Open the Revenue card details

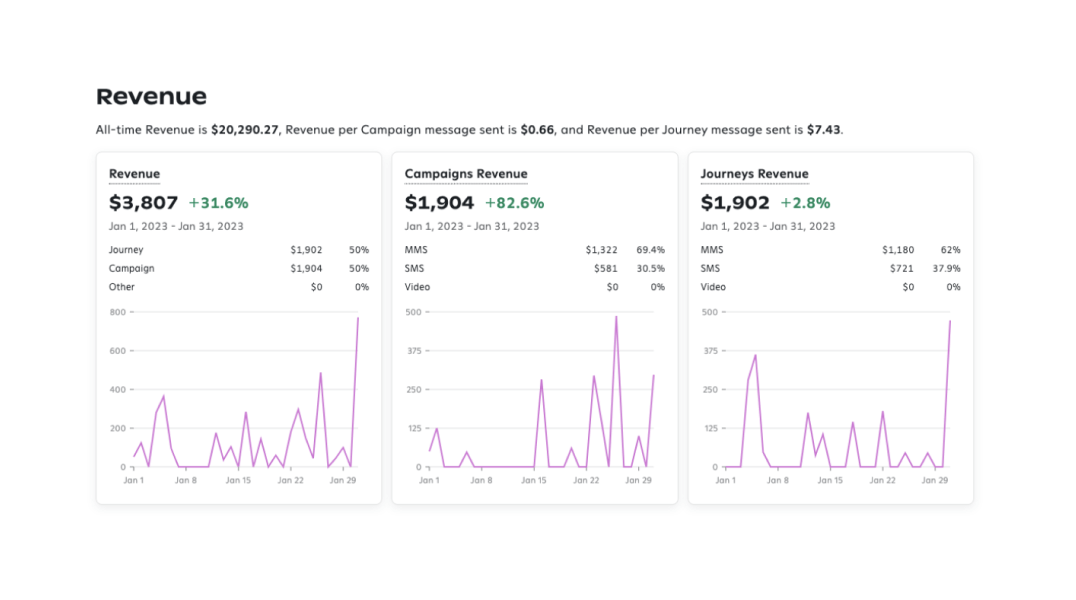point(134,173)
